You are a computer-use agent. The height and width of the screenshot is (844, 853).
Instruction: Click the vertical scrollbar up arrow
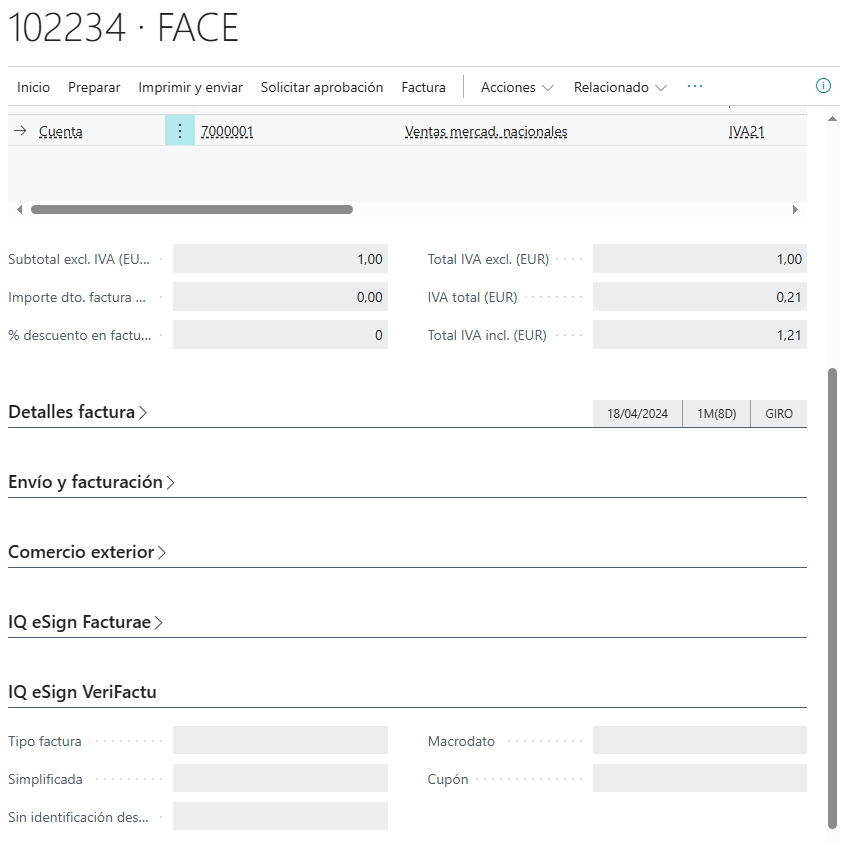tap(833, 119)
